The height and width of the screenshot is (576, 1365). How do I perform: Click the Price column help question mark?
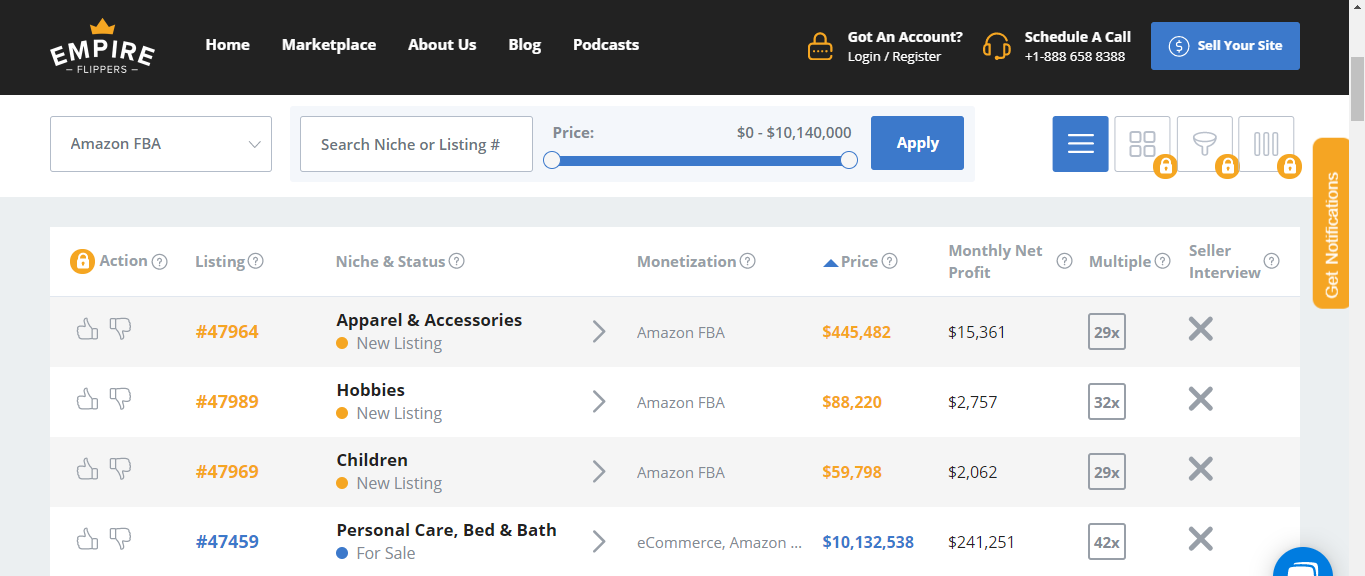[890, 261]
